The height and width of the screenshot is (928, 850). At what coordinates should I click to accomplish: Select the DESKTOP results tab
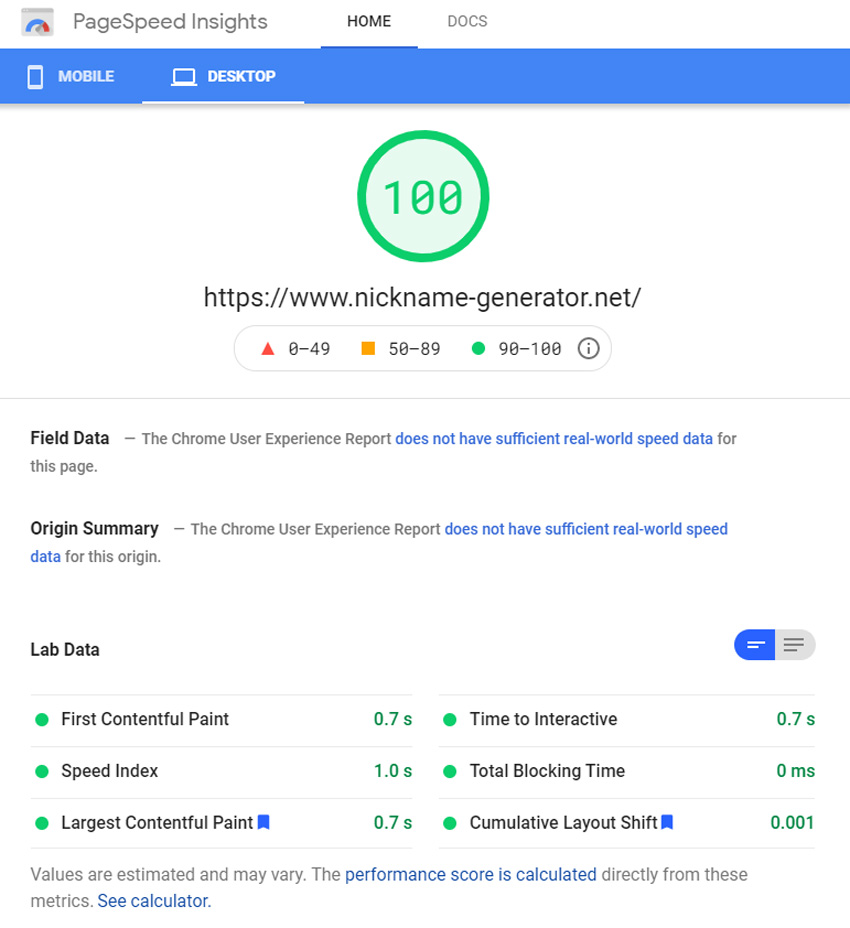tap(223, 76)
